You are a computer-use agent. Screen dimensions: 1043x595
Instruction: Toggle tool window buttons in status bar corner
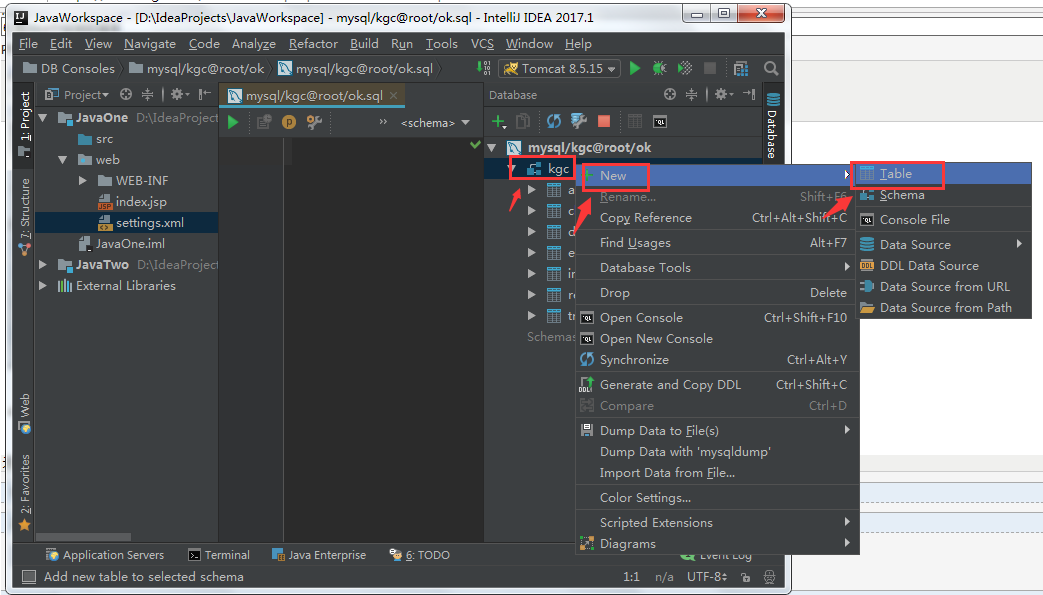coord(29,577)
